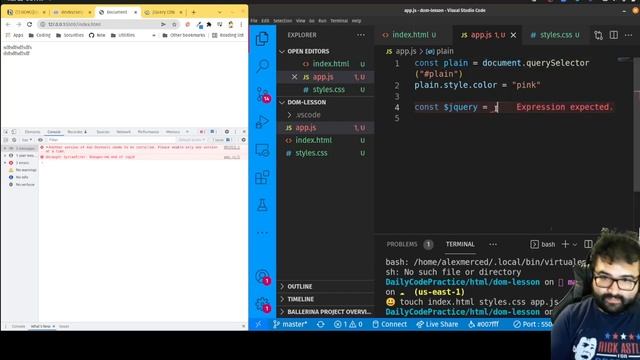Viewport: 640px width, 360px height.
Task: Click the sync changes icon in status bar
Action: tap(321, 324)
